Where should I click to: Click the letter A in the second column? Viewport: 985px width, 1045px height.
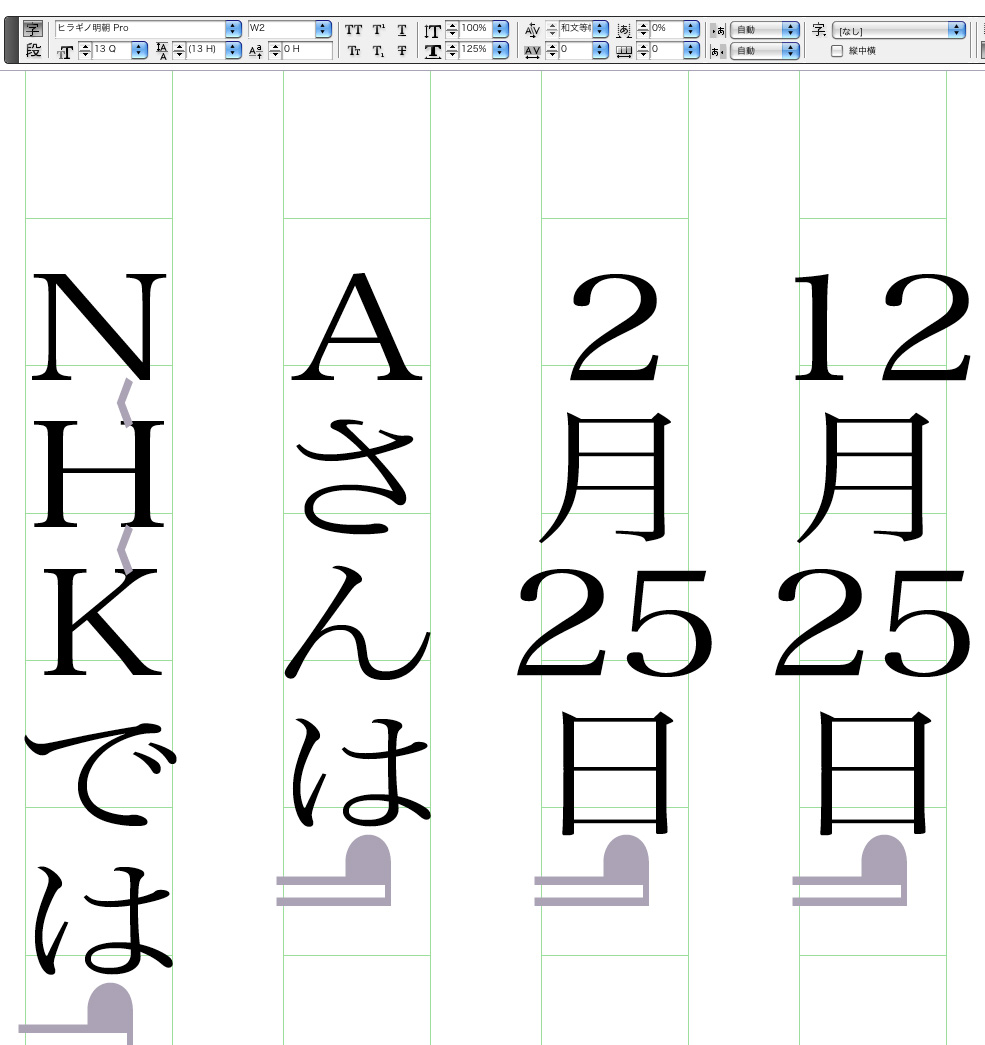click(357, 327)
